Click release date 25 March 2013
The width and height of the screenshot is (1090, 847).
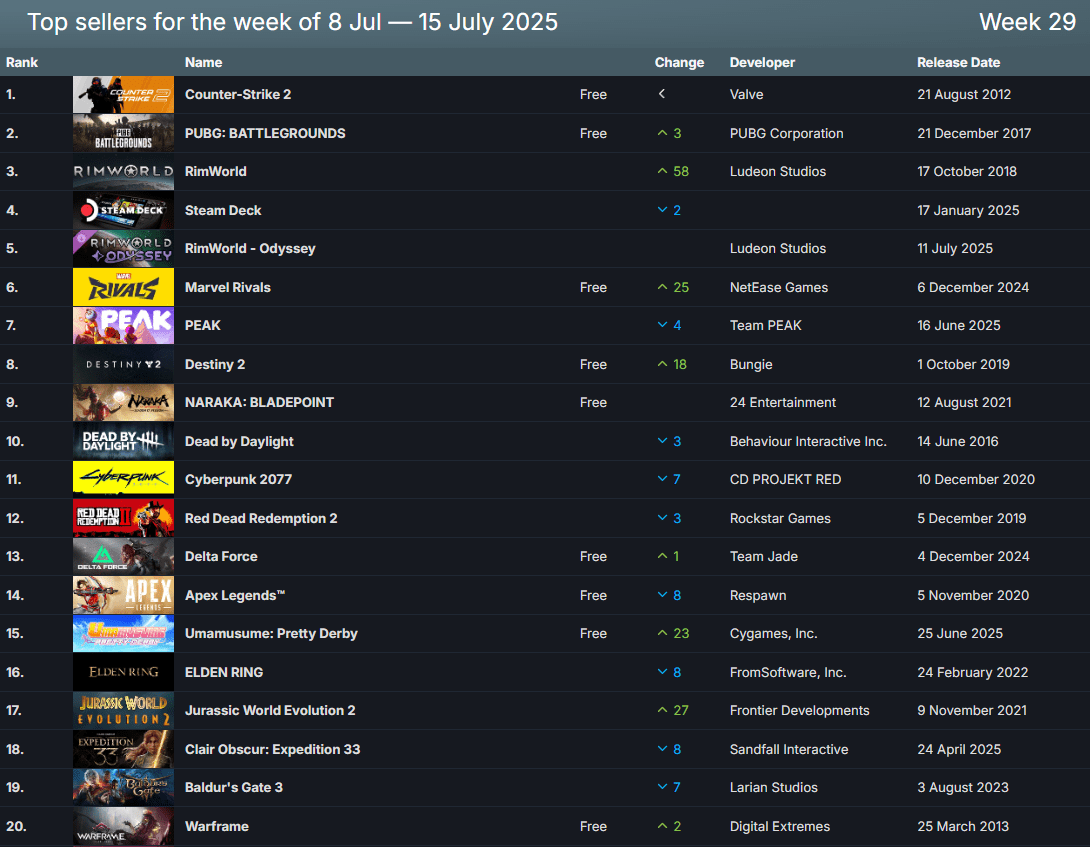click(962, 827)
